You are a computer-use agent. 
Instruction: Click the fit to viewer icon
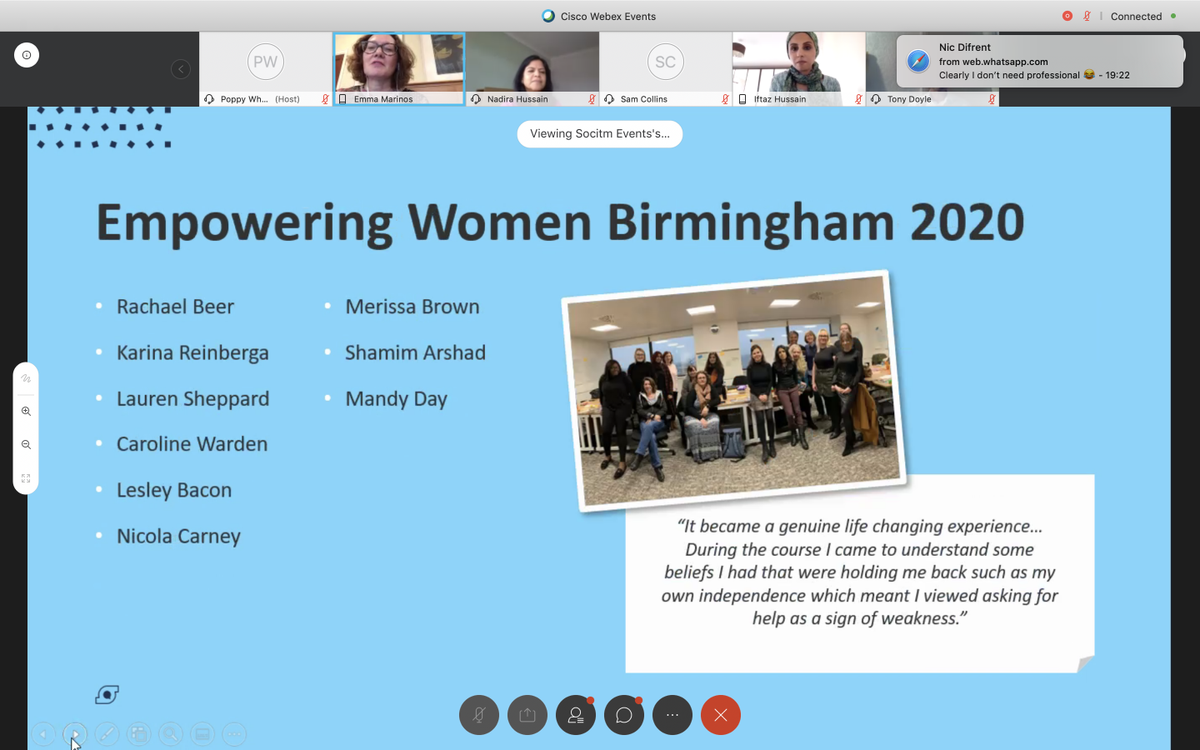(26, 477)
